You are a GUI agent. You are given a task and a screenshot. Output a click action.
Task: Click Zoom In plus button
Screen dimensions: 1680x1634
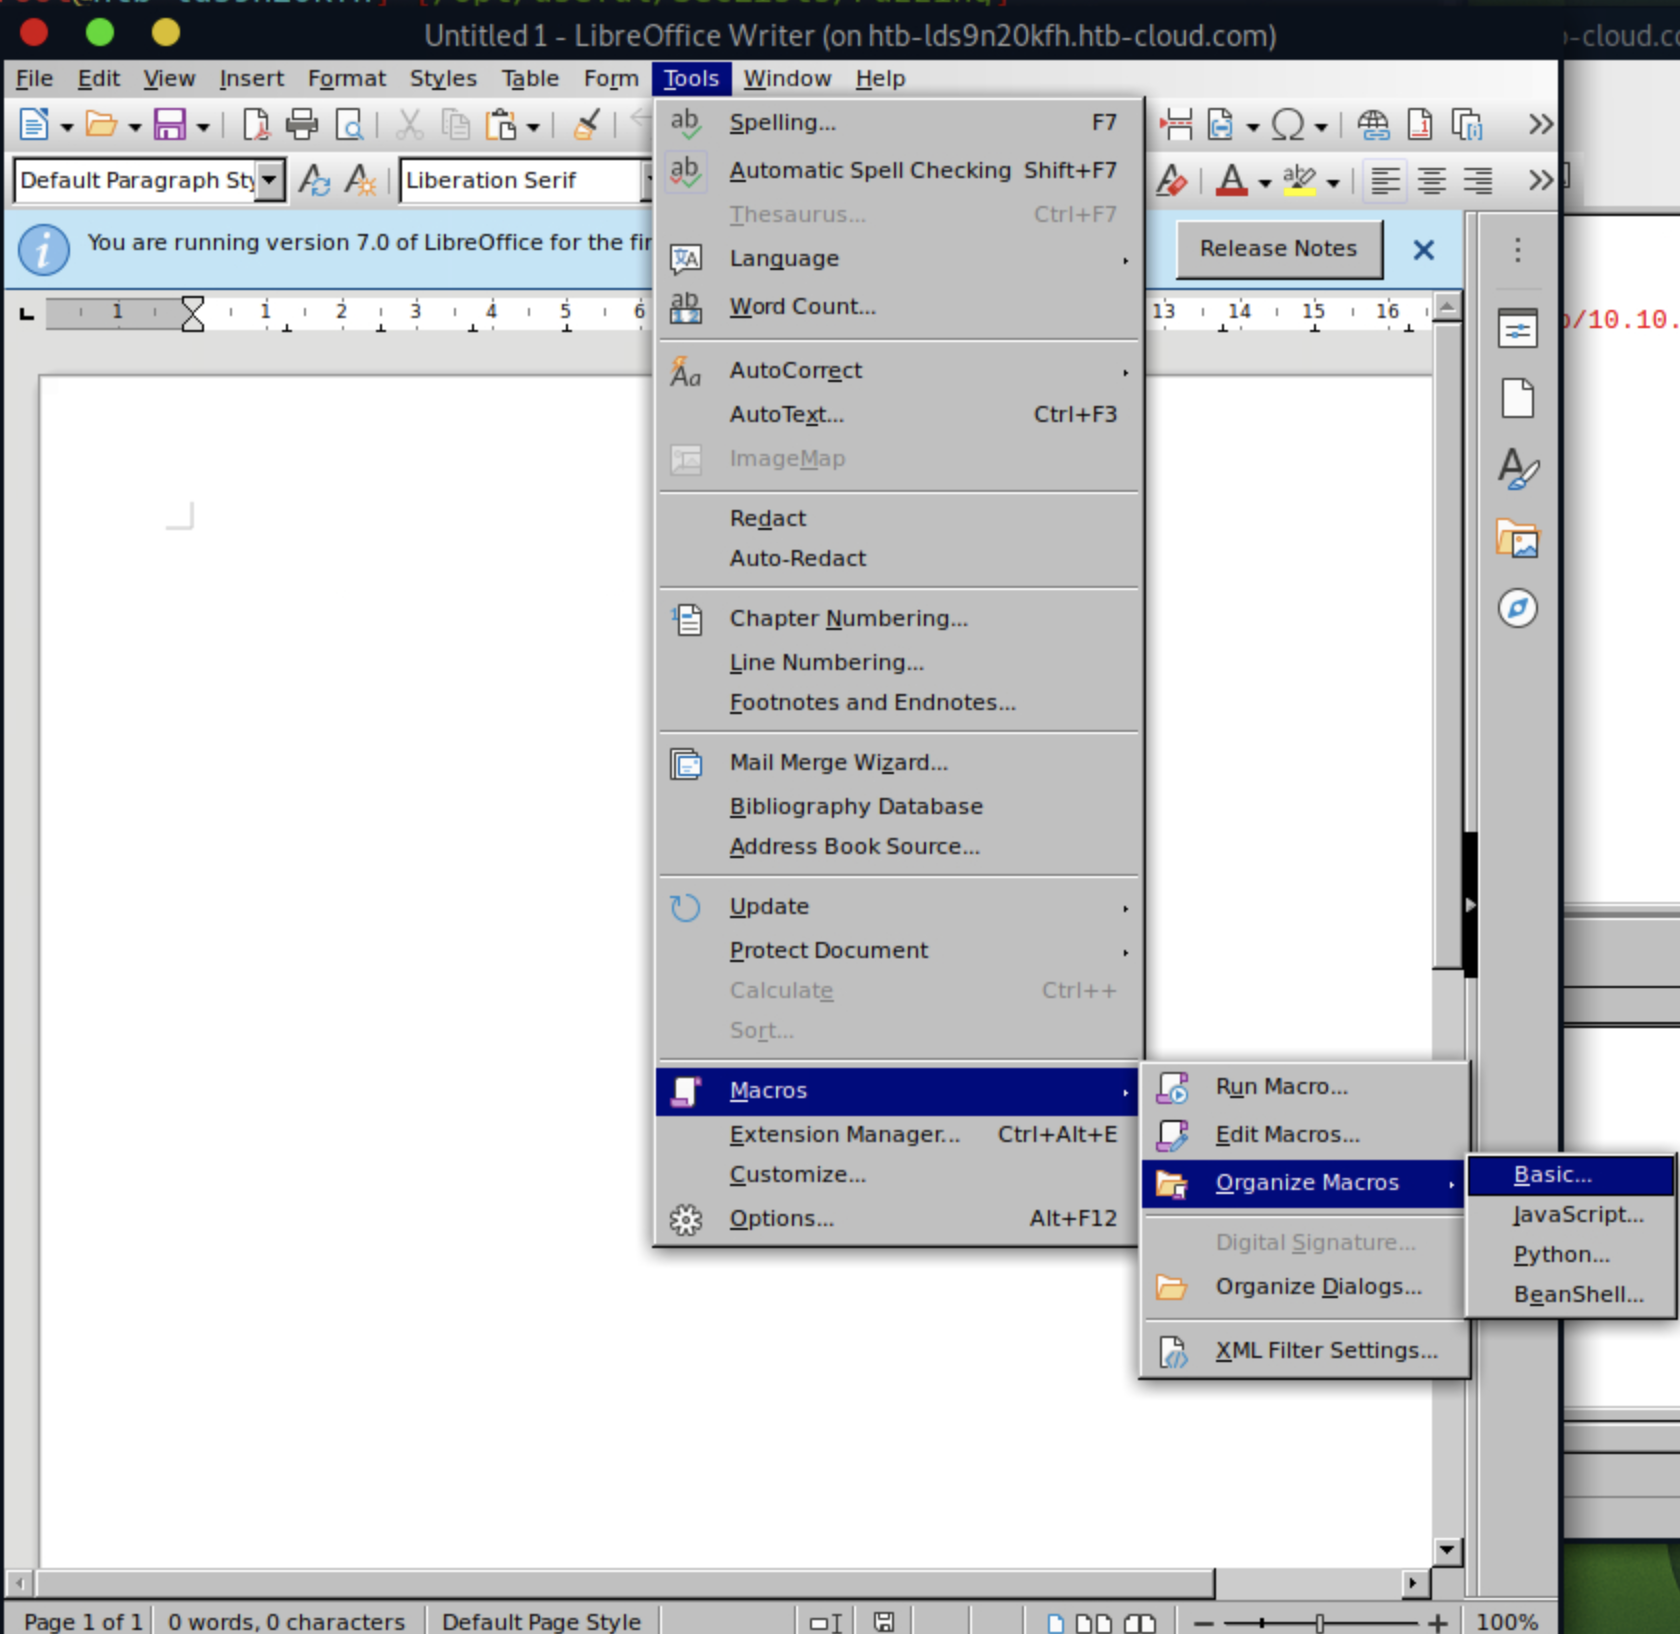[x=1437, y=1622]
